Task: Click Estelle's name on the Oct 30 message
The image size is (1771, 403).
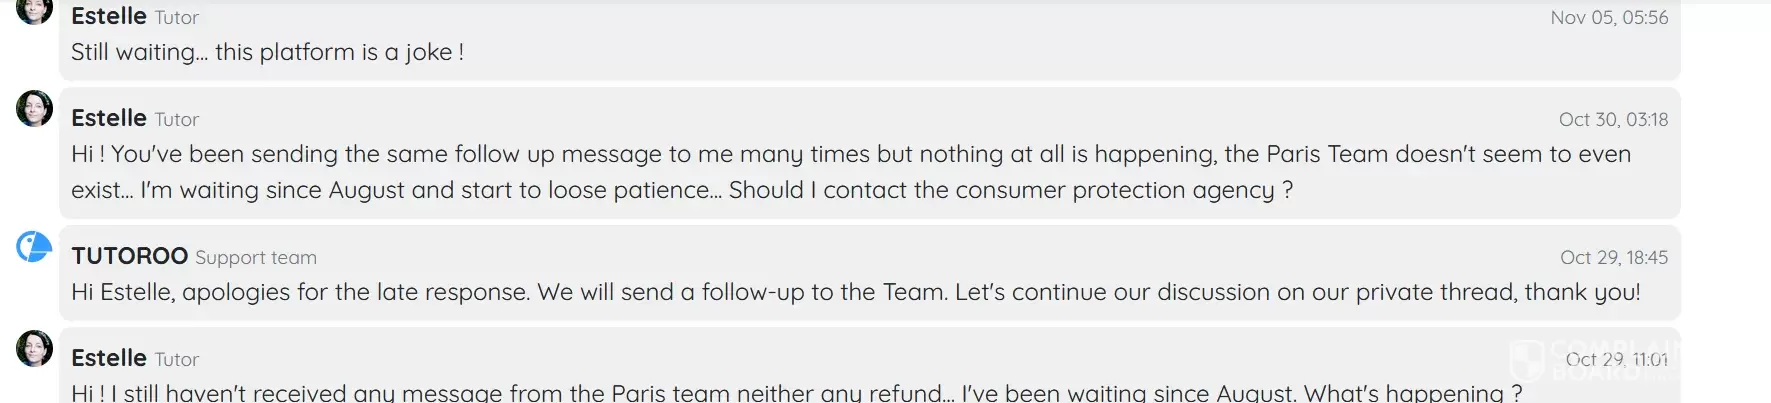Action: pos(108,118)
